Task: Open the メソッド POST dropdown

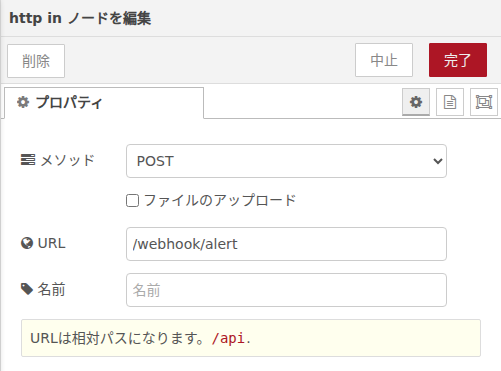Action: coord(286,161)
